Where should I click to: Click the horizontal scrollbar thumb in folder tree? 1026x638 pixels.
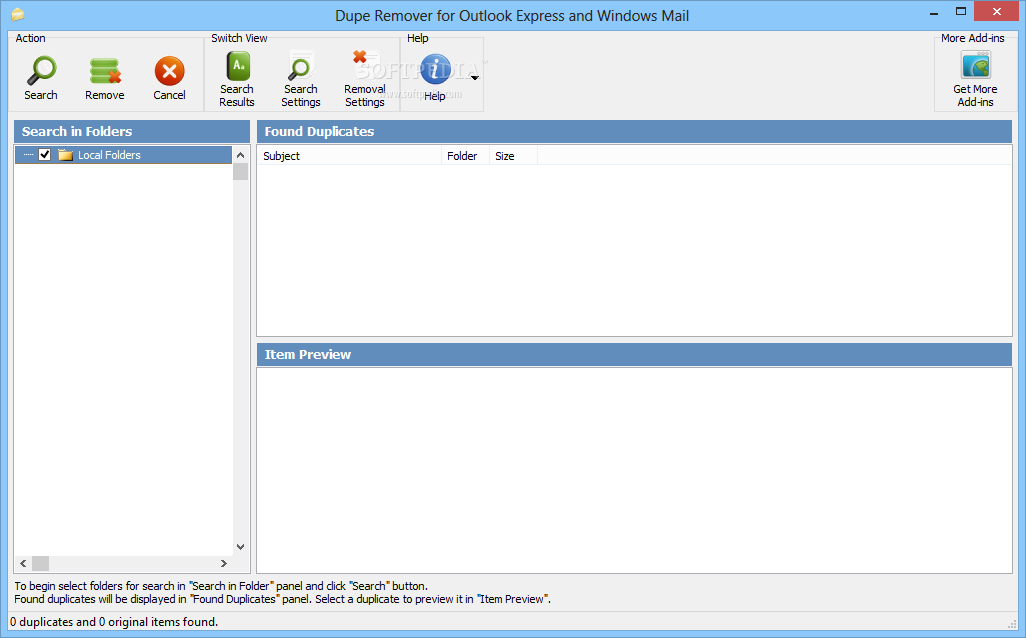click(41, 563)
